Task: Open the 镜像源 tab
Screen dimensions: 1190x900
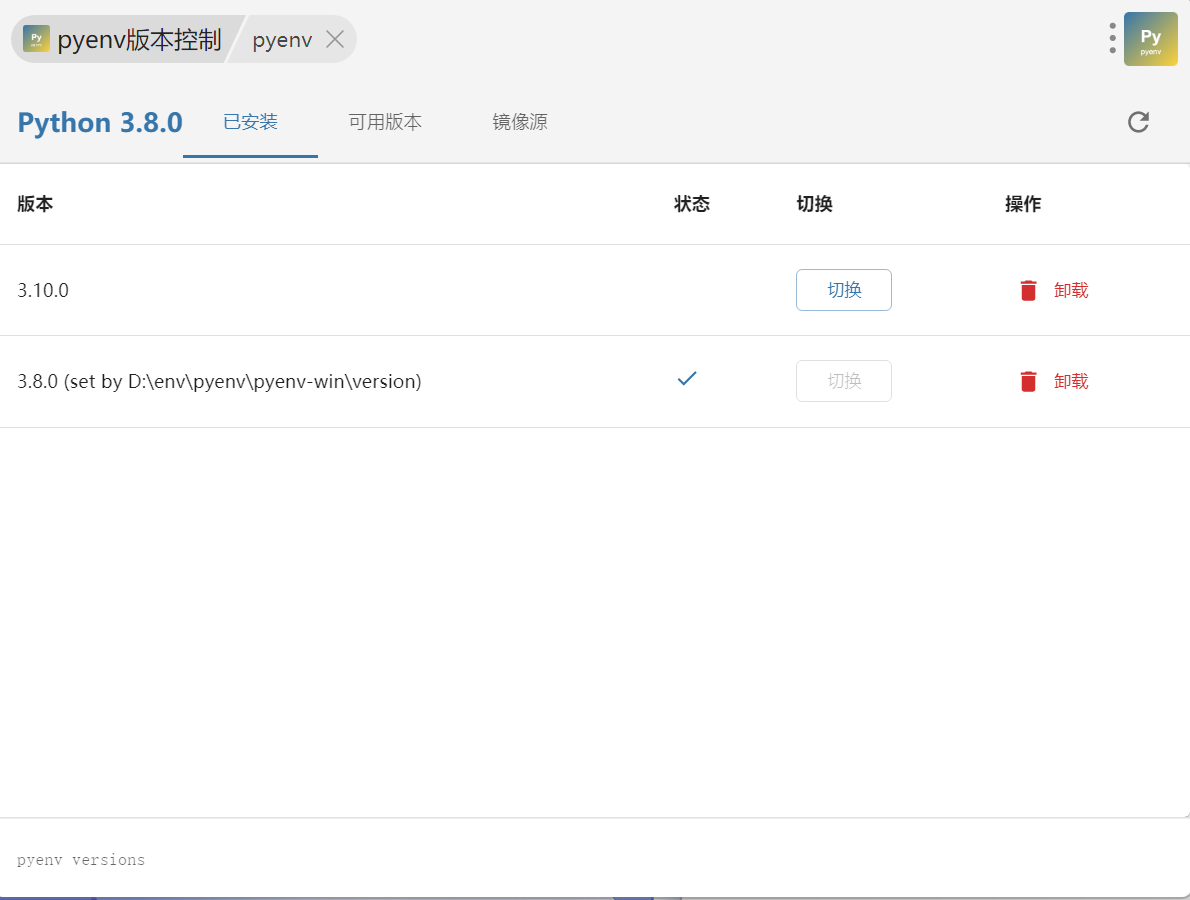Action: 520,122
